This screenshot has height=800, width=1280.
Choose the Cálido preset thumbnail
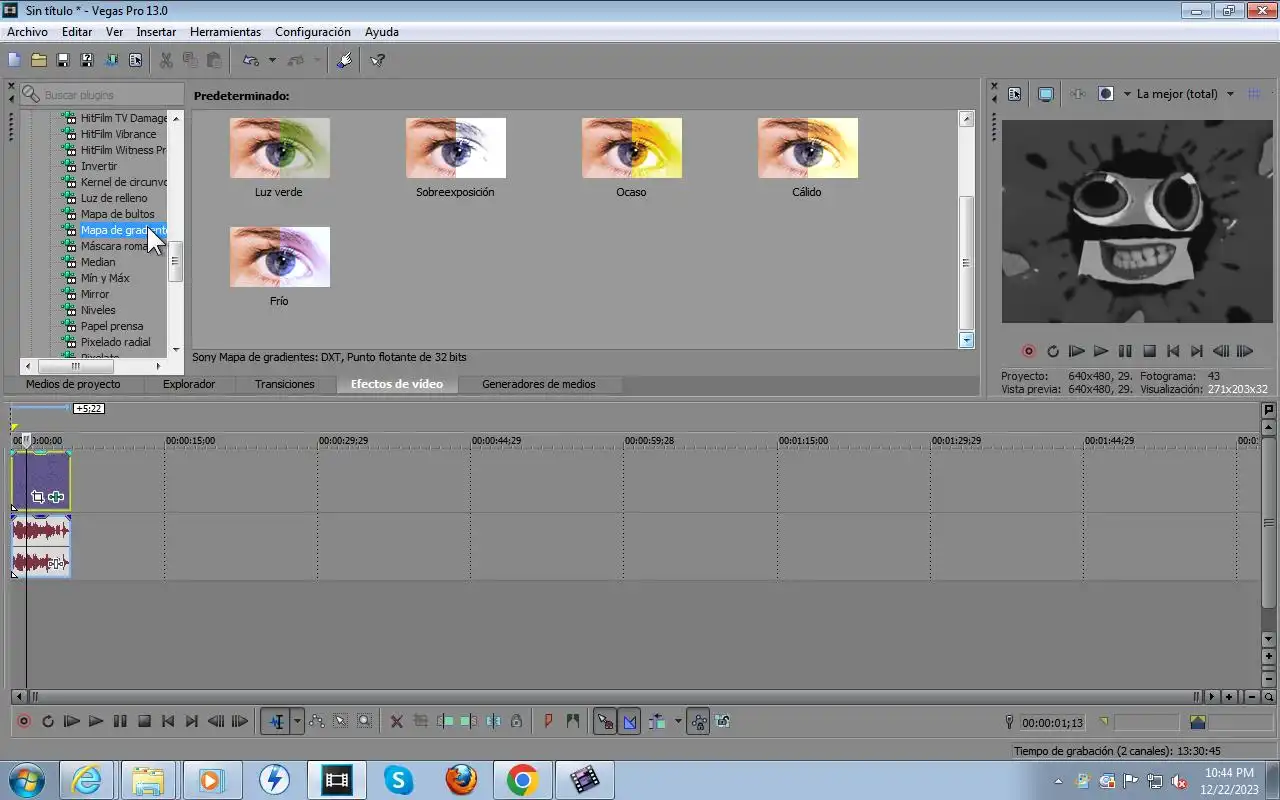[807, 148]
